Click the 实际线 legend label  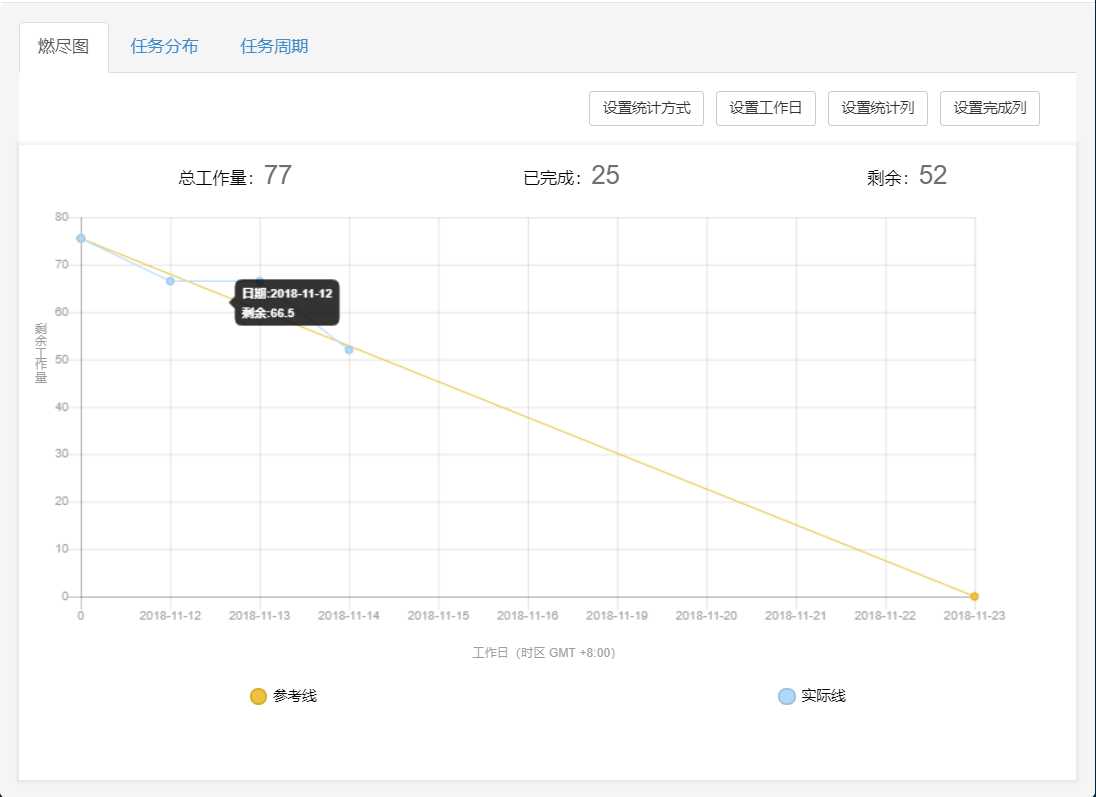[823, 696]
